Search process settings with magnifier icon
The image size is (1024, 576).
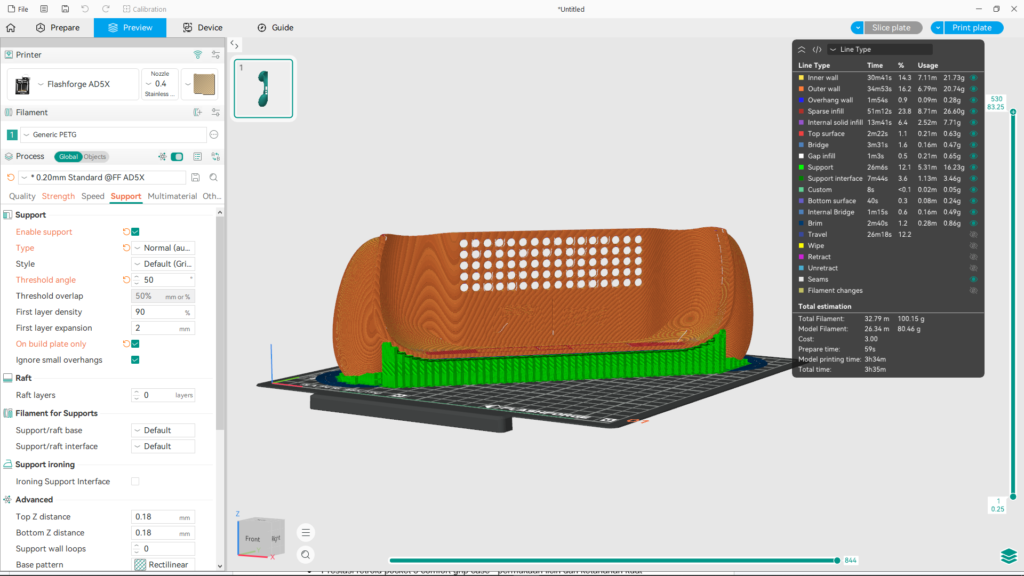tap(214, 177)
